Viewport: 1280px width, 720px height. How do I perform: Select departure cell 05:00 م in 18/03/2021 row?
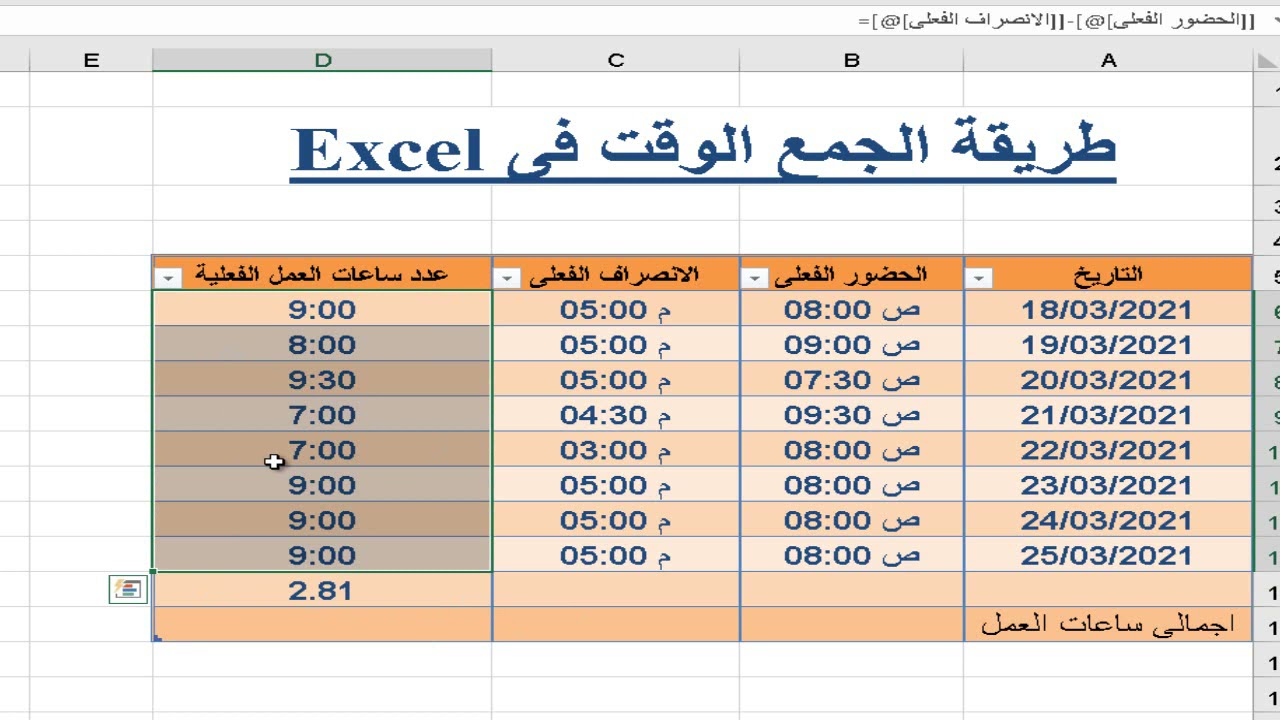tap(616, 309)
